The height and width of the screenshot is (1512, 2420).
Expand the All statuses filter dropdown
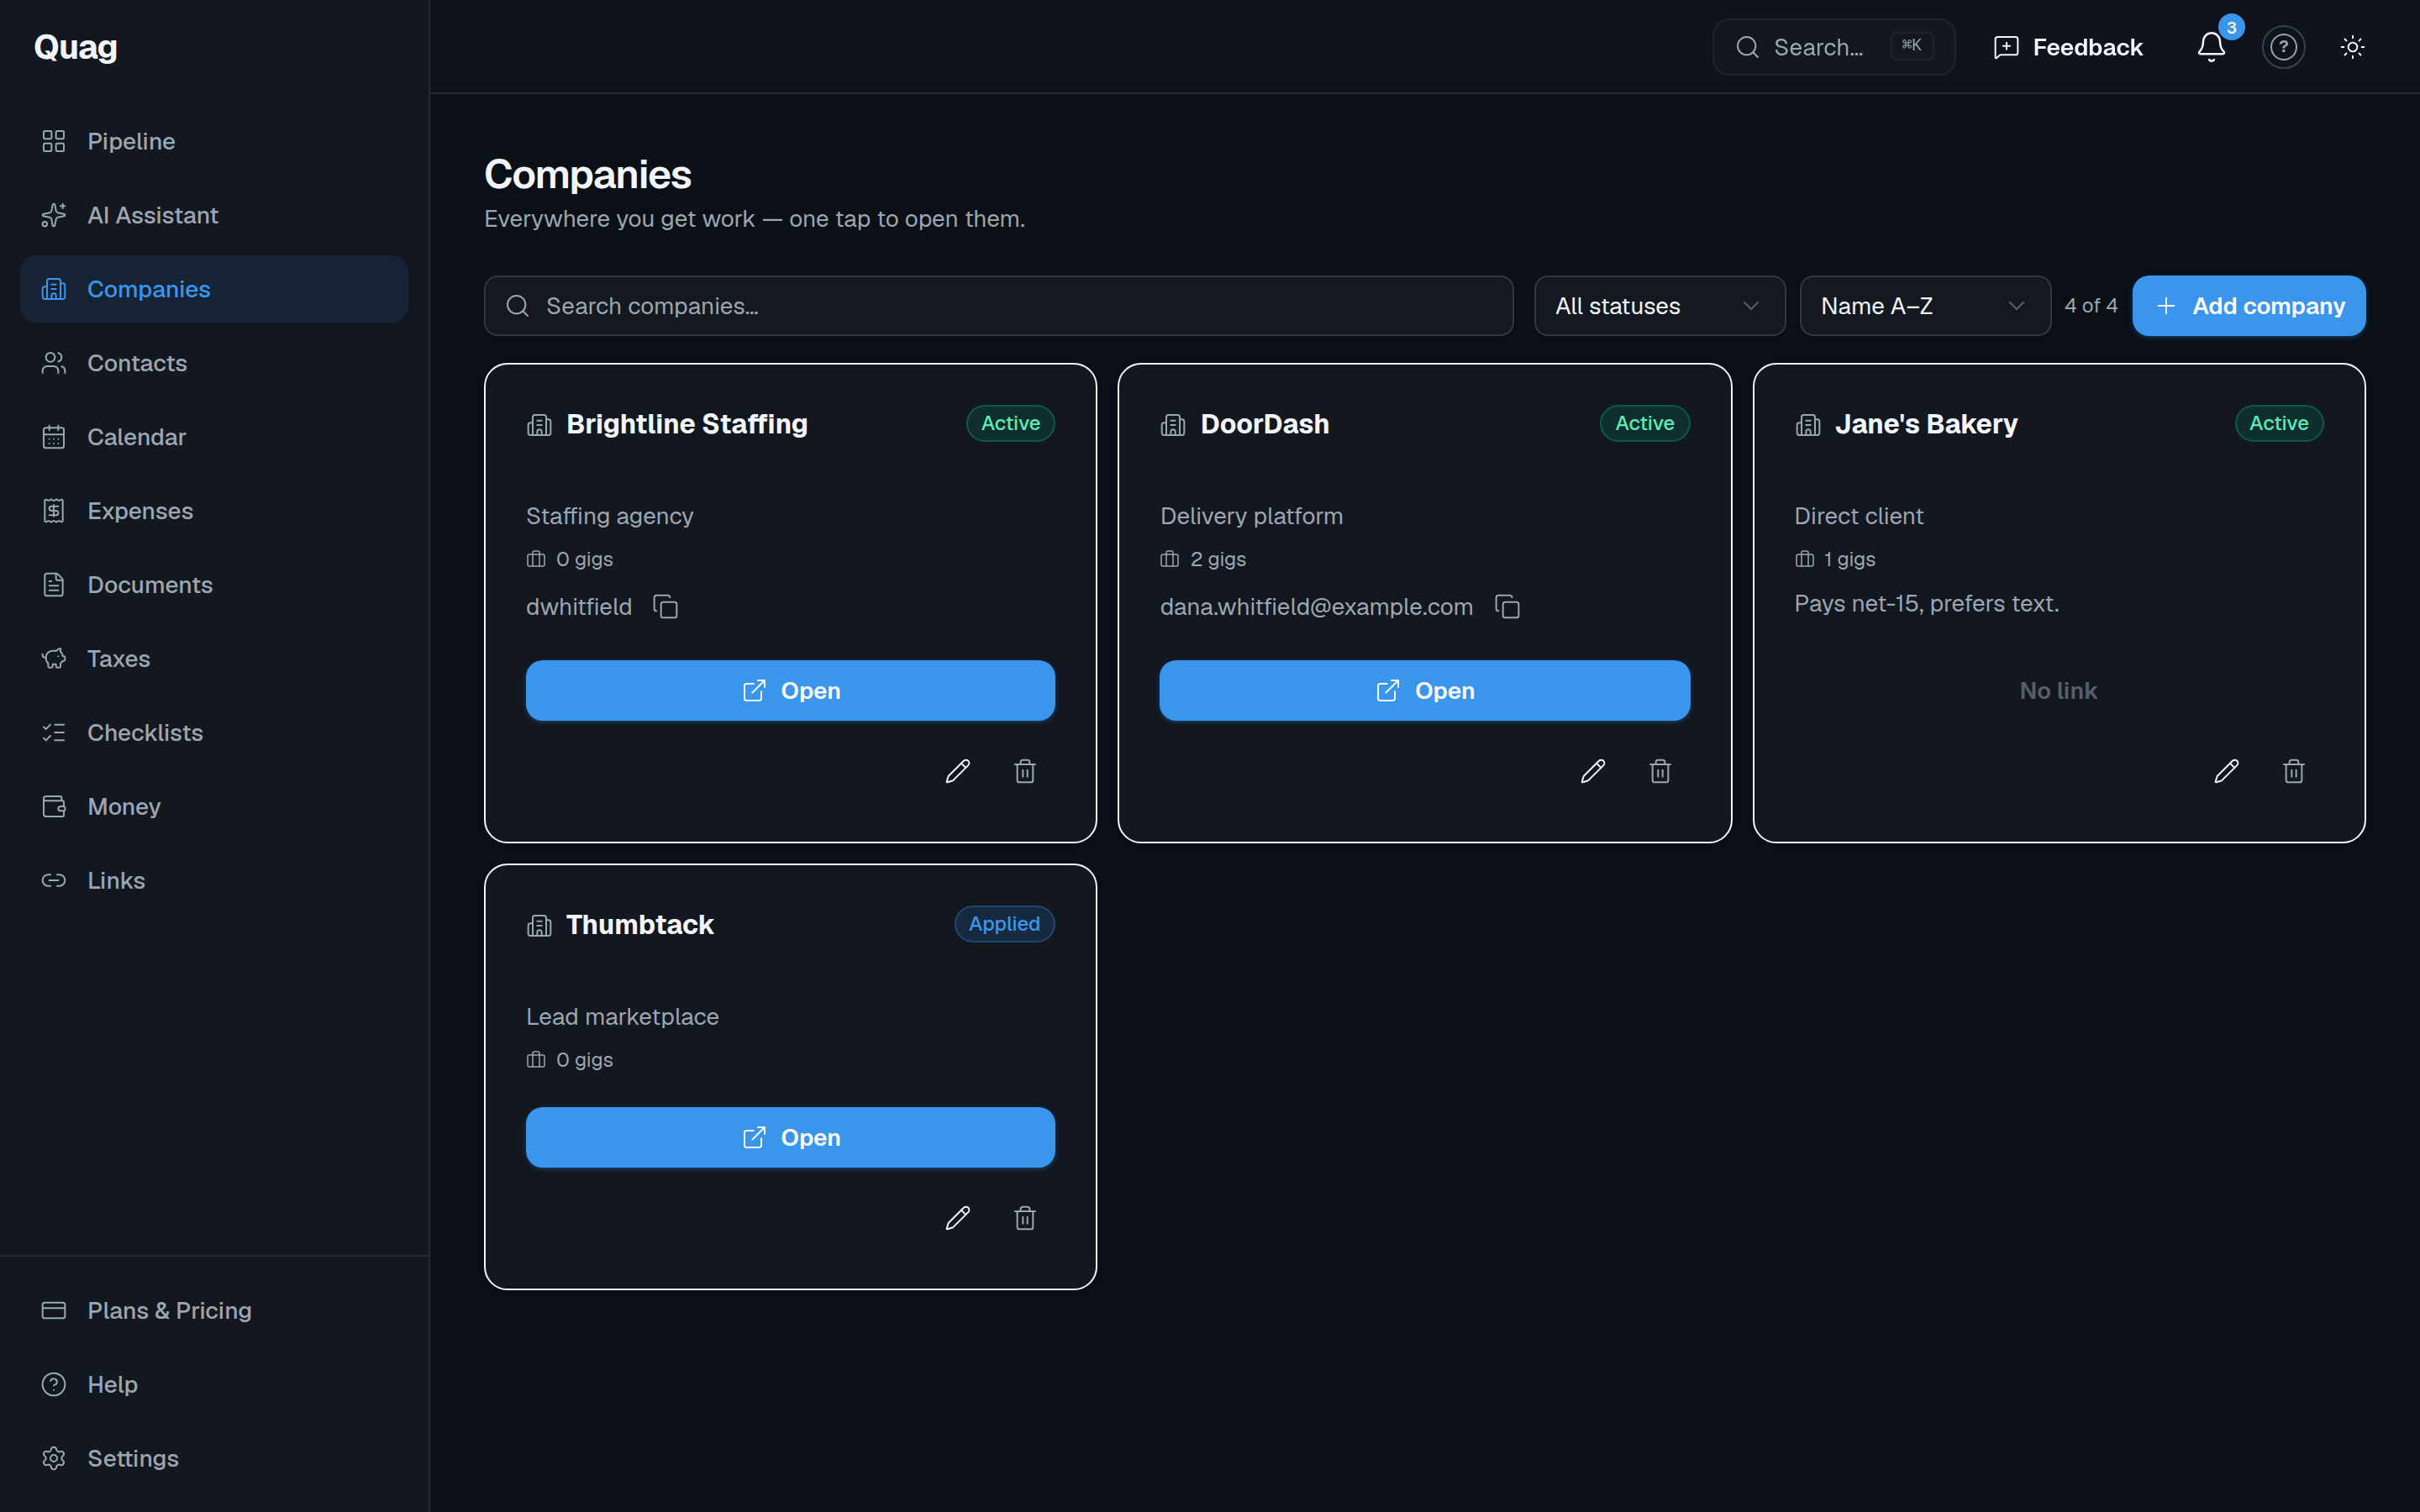(1659, 306)
